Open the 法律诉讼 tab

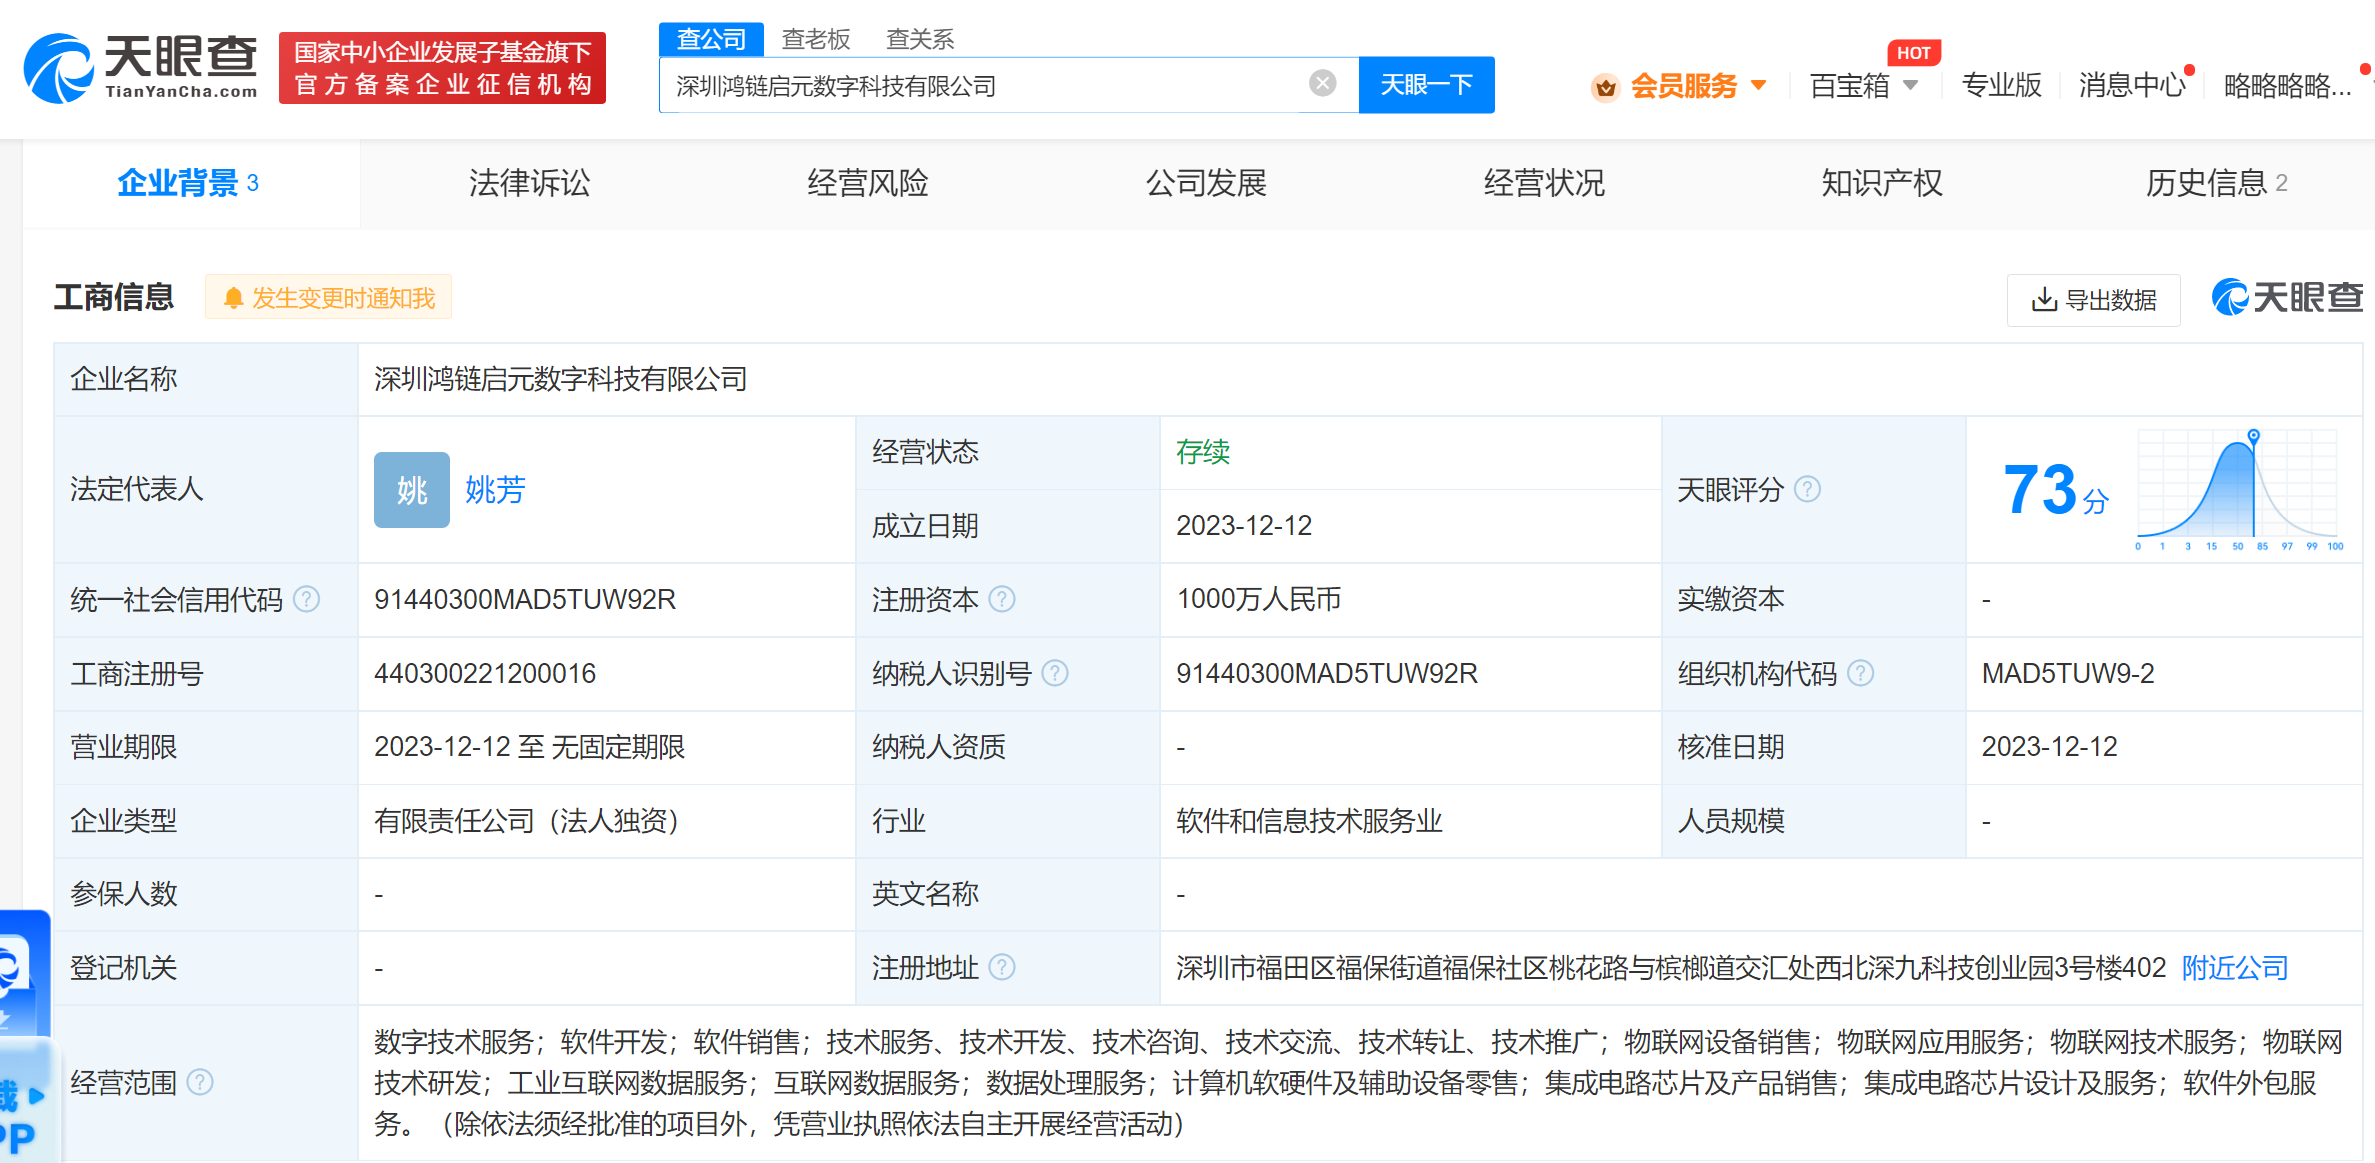[x=529, y=183]
